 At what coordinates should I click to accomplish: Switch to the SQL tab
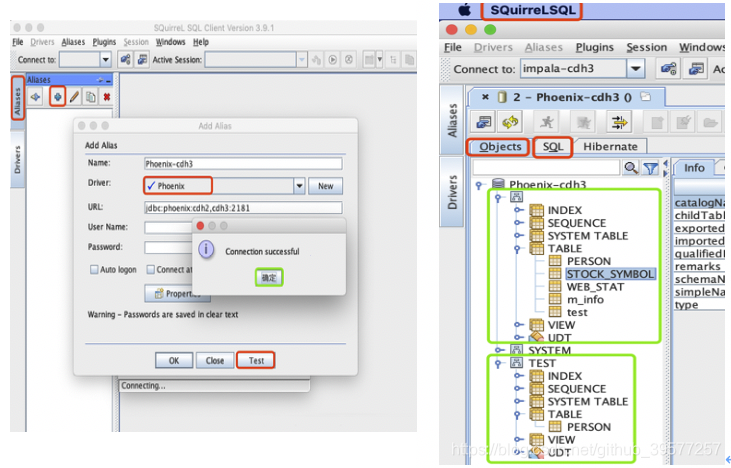pyautogui.click(x=553, y=146)
